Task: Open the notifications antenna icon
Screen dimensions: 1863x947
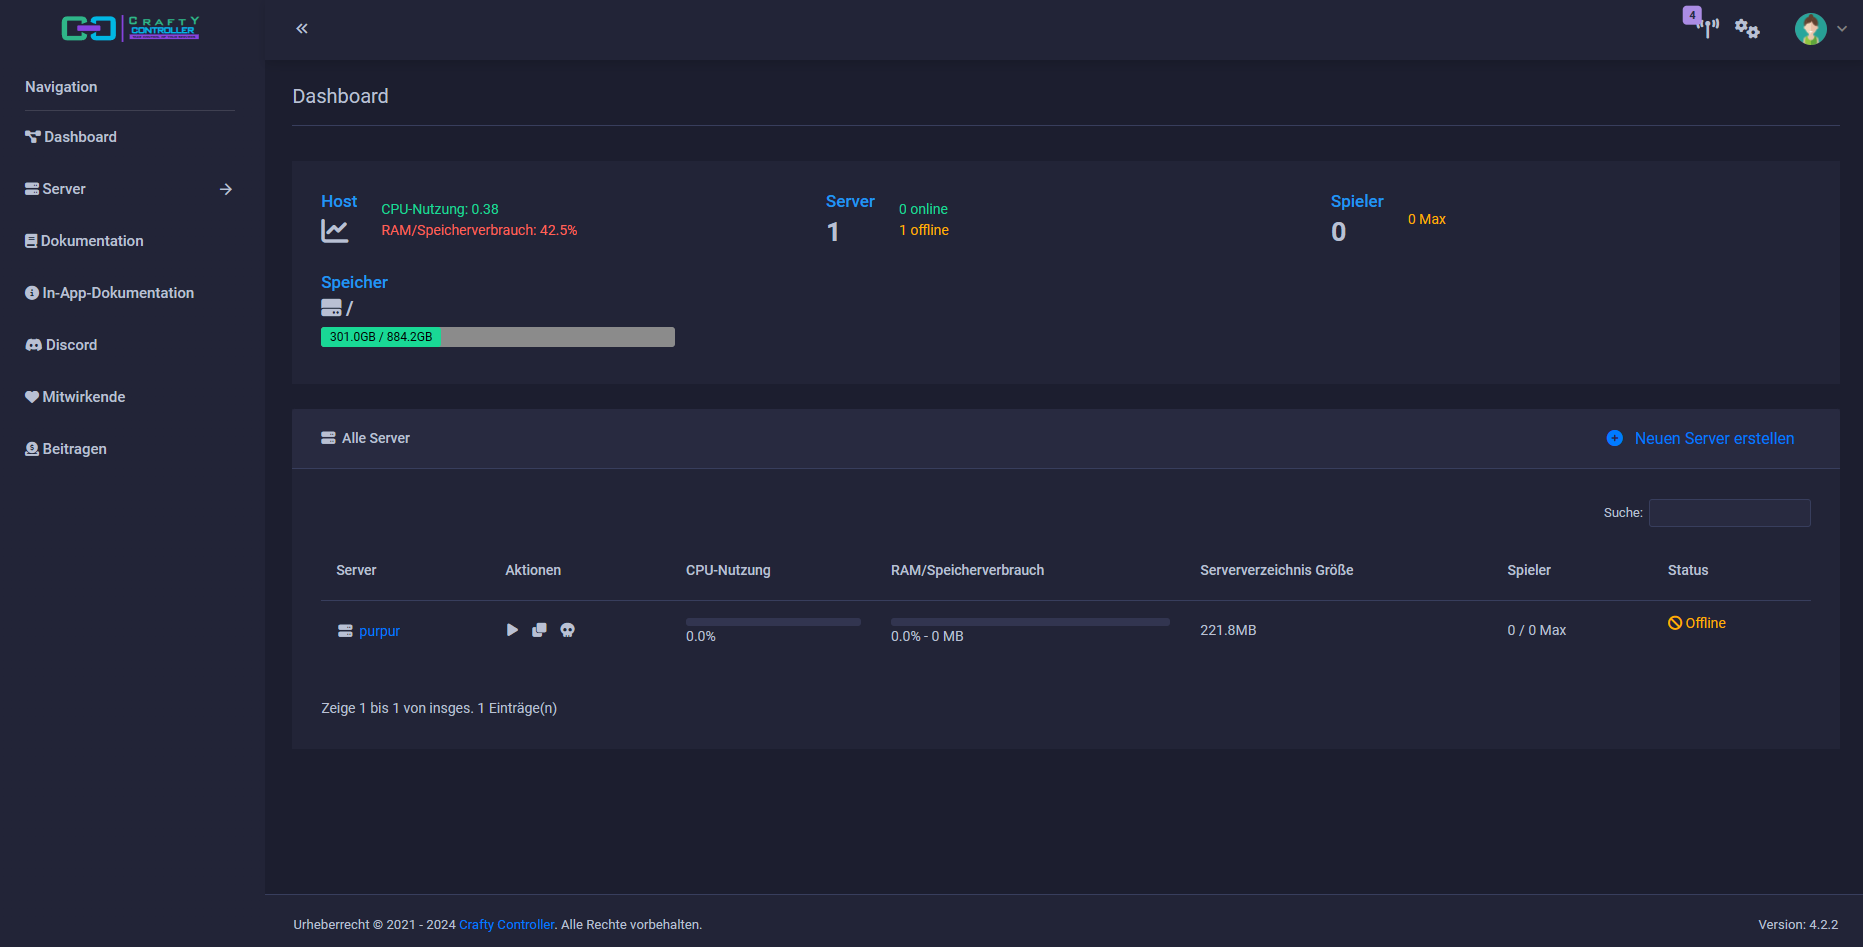Action: pos(1707,28)
